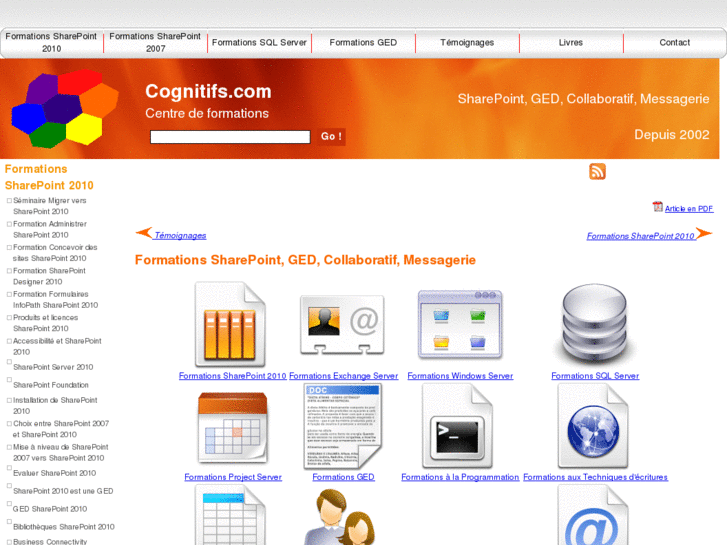Viewport: 727px width, 545px height.
Task: Focus the search text field in banner
Action: tap(230, 137)
